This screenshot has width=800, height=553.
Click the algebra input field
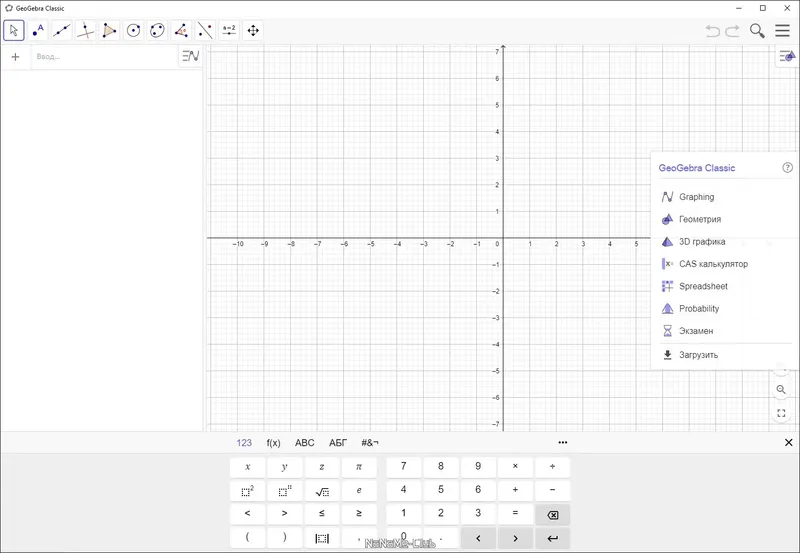tap(105, 57)
